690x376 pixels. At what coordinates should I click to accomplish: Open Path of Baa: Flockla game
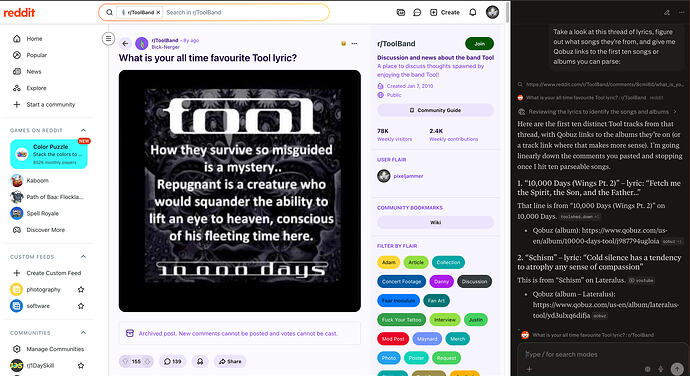(x=47, y=197)
